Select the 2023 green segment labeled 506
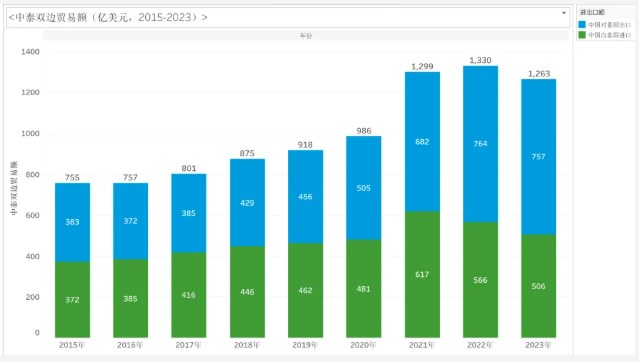 [x=538, y=286]
